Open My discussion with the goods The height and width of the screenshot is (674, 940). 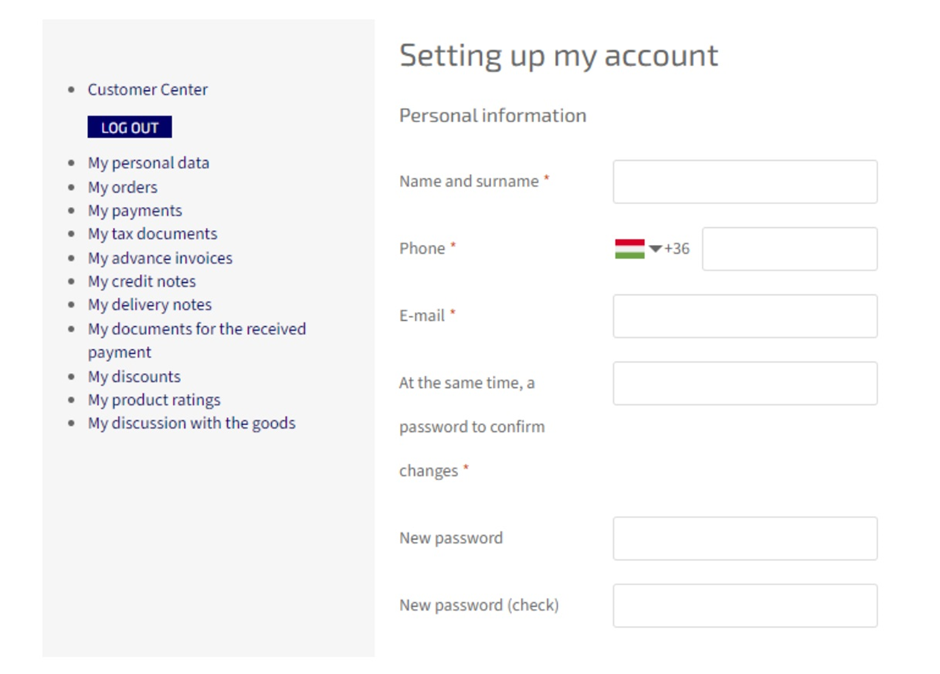(x=192, y=423)
